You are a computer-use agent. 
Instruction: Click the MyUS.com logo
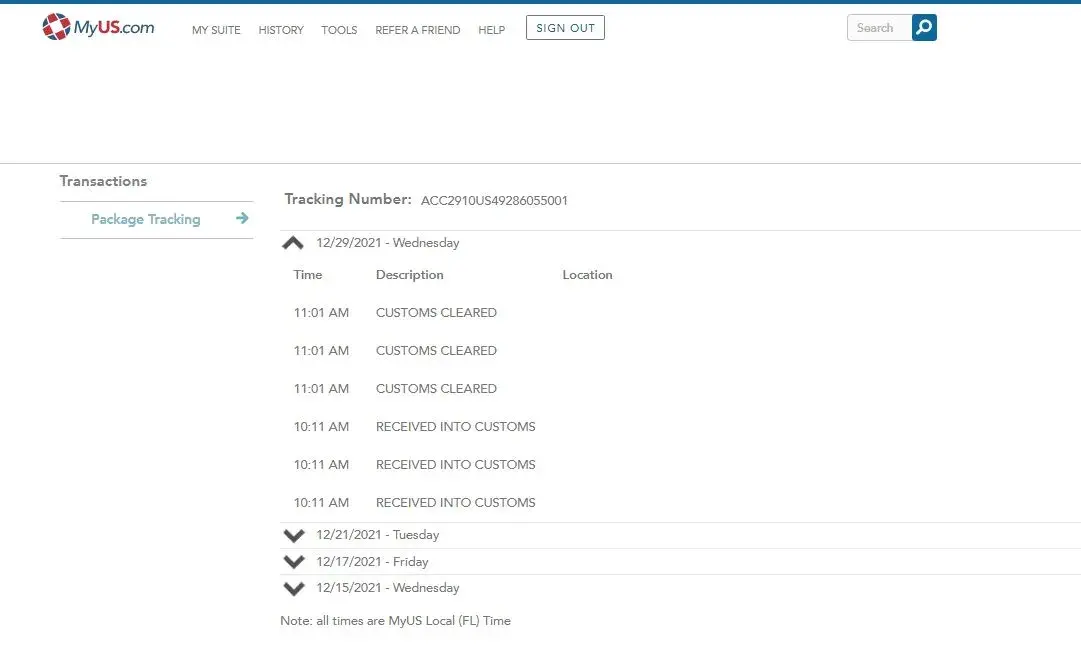[x=98, y=28]
